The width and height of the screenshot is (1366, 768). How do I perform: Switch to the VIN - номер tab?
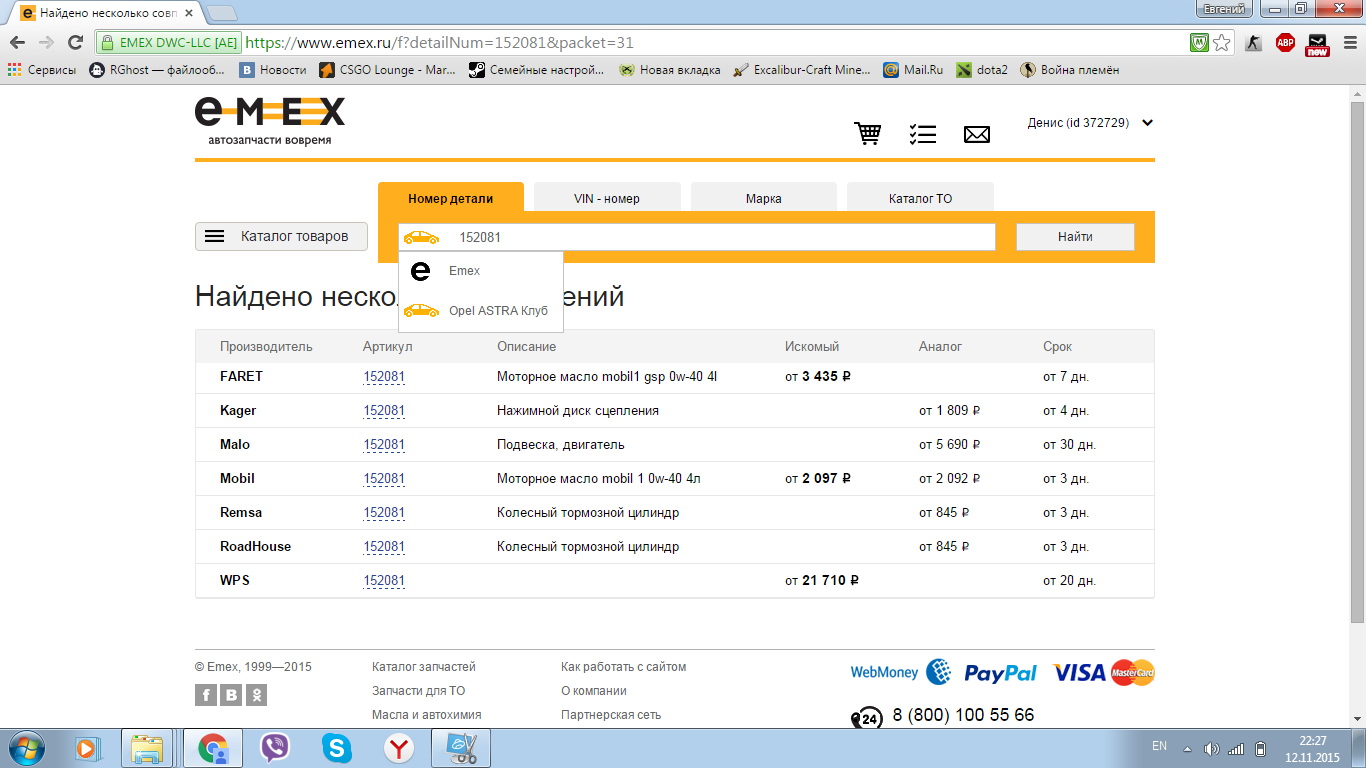coord(607,198)
